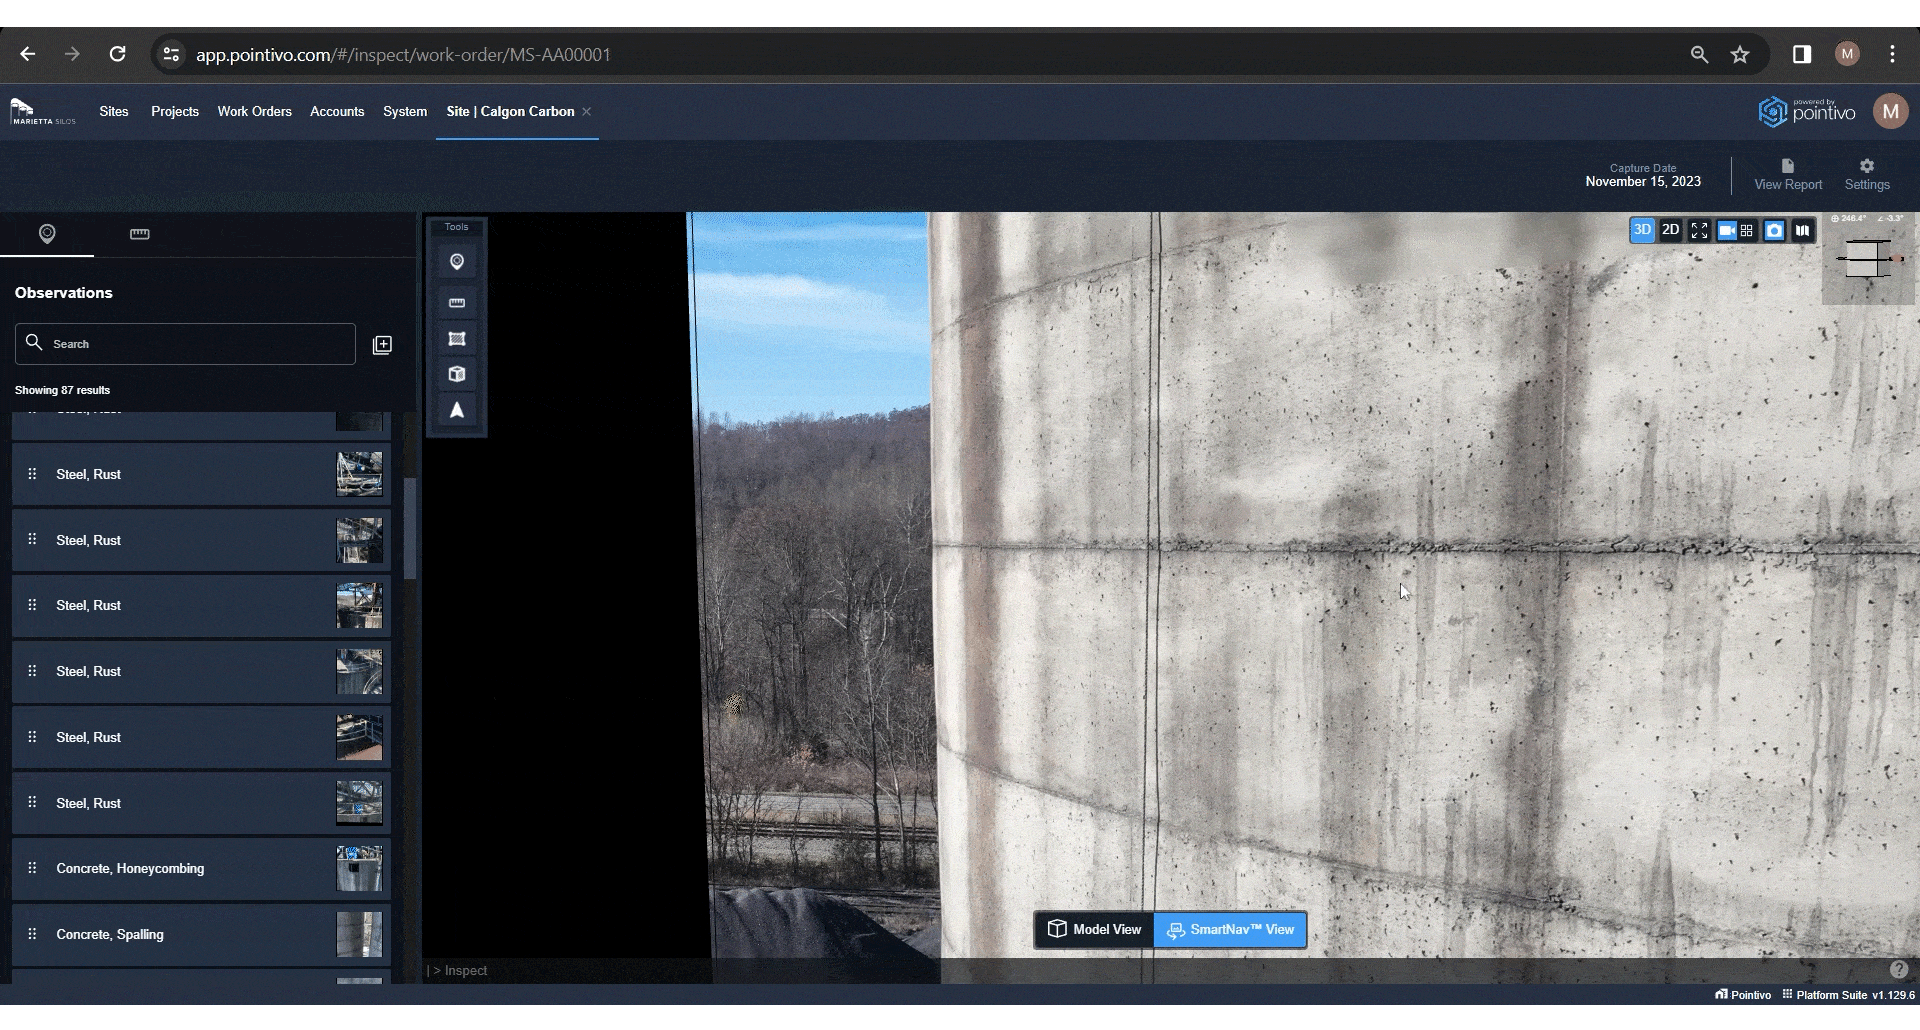This screenshot has height=1030, width=1920.
Task: Enter fullscreen with the expand arrows icon
Action: (1699, 231)
